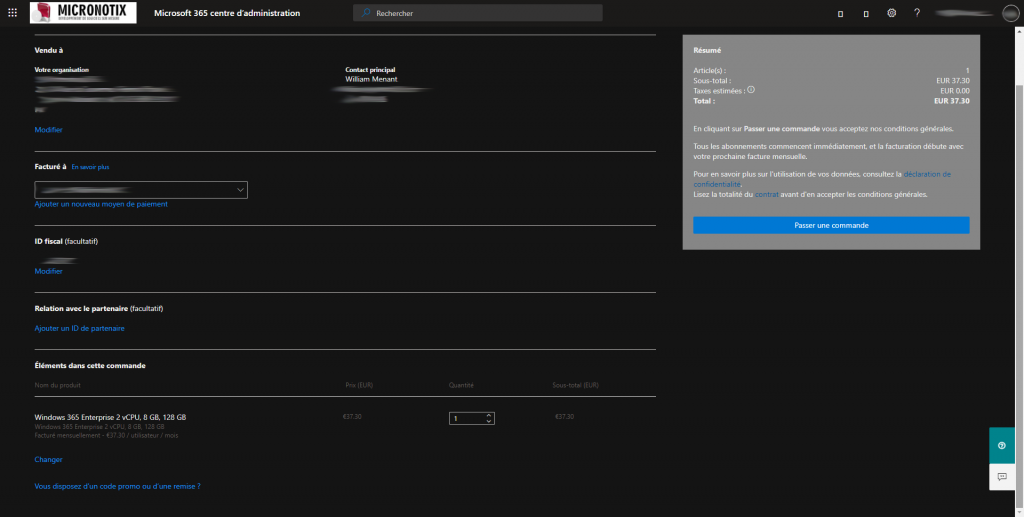
Task: Click the Microsoft 365 centre d'administration title
Action: pyautogui.click(x=227, y=13)
